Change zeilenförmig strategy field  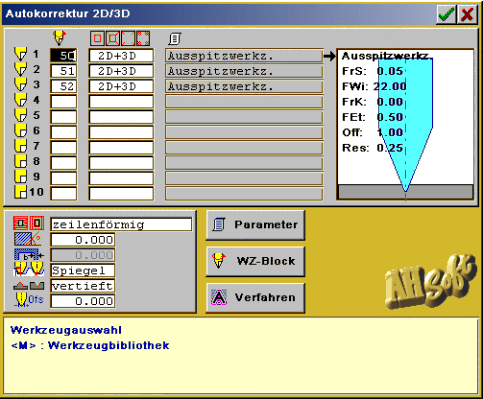tap(121, 224)
